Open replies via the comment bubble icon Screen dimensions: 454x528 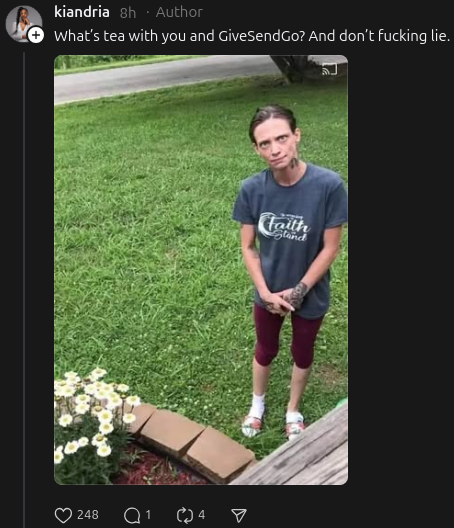[x=132, y=515]
